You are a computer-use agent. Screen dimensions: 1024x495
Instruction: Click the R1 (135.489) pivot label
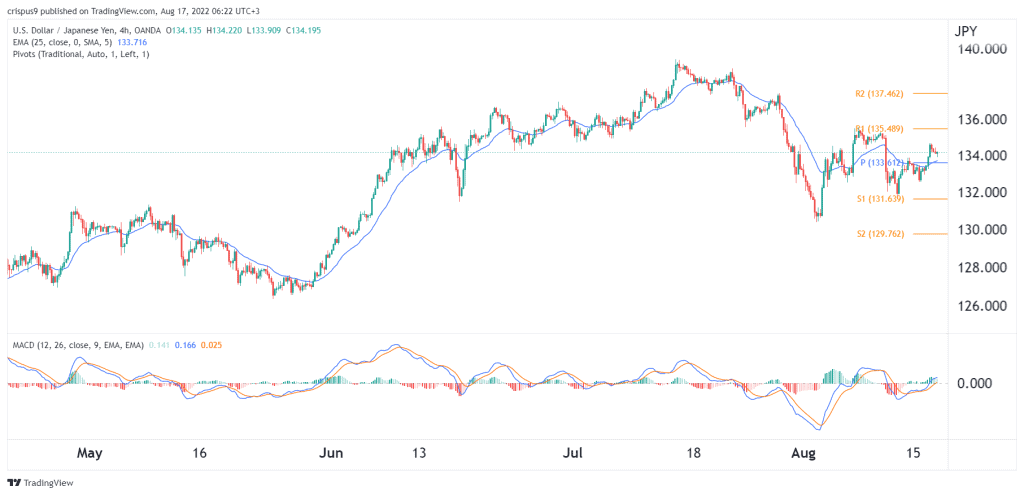tap(879, 129)
